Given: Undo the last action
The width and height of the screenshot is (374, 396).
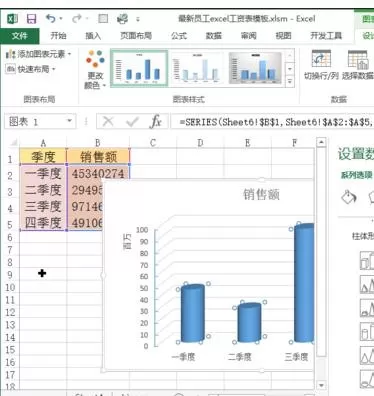Looking at the screenshot, I should (x=51, y=18).
